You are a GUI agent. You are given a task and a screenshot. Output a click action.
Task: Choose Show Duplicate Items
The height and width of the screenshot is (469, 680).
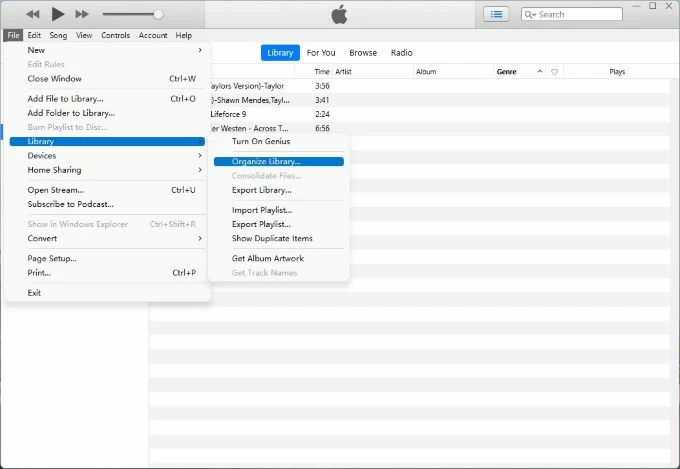(272, 239)
